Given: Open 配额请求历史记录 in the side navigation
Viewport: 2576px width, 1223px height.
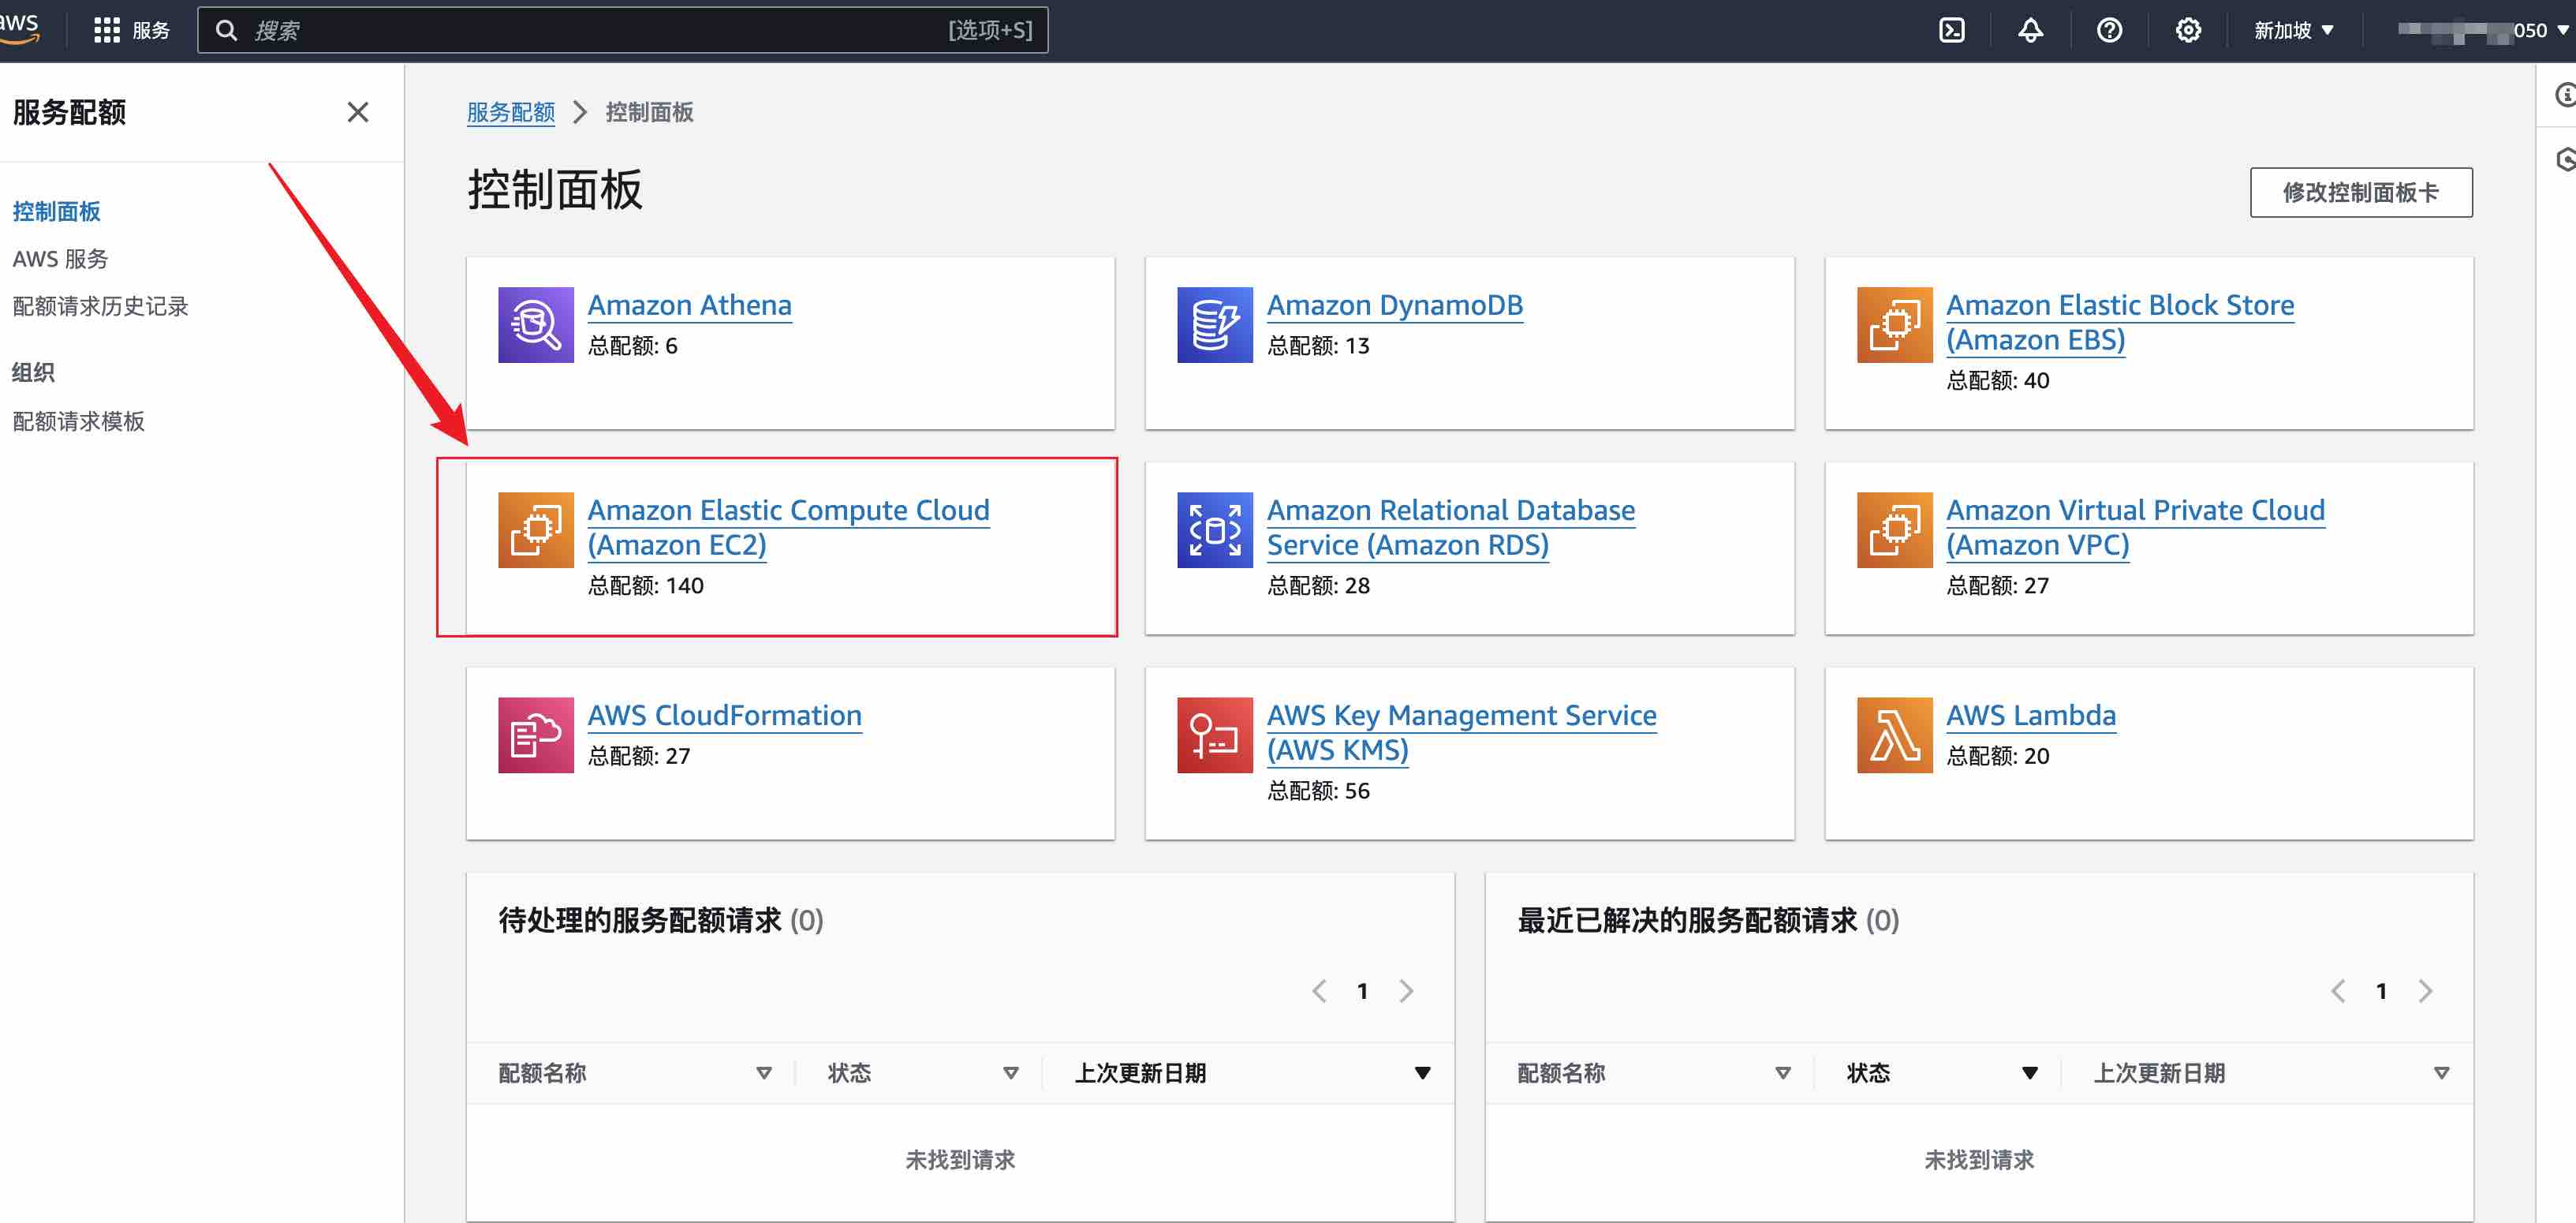Looking at the screenshot, I should click(x=100, y=306).
